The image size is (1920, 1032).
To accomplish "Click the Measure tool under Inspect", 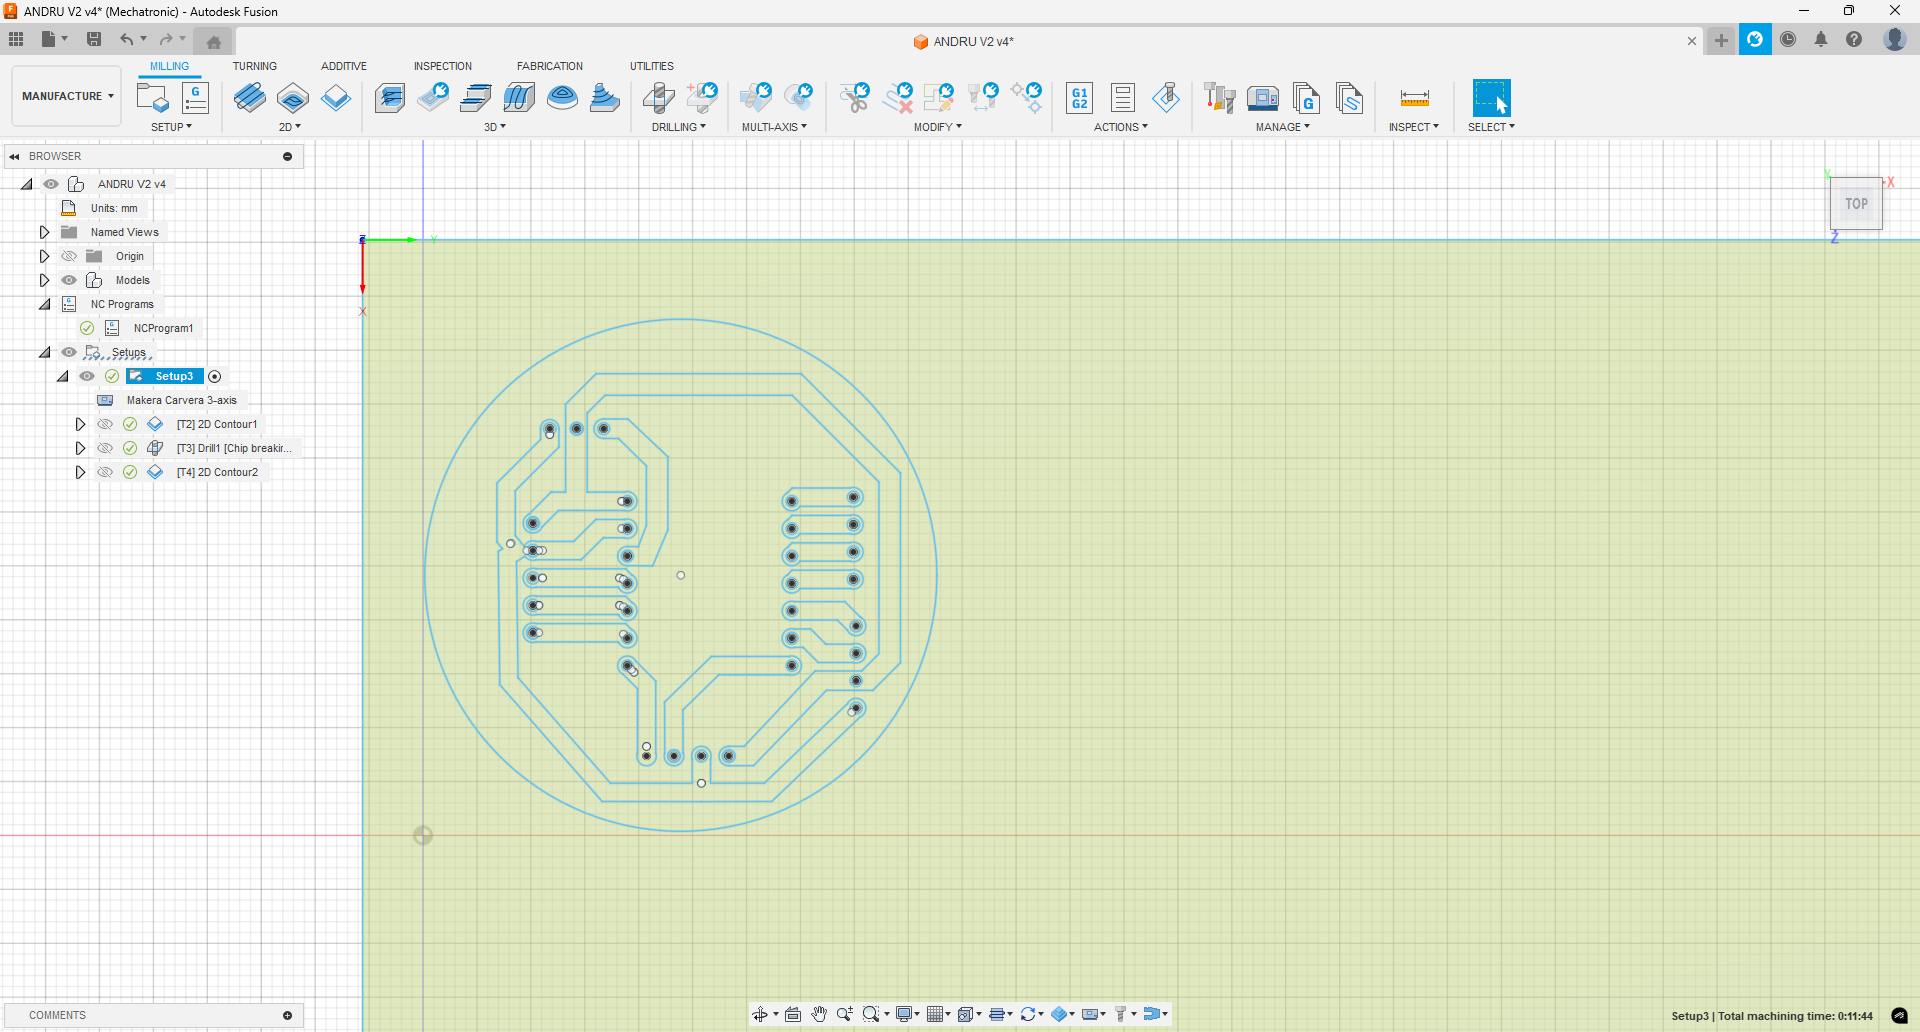I will (x=1414, y=98).
